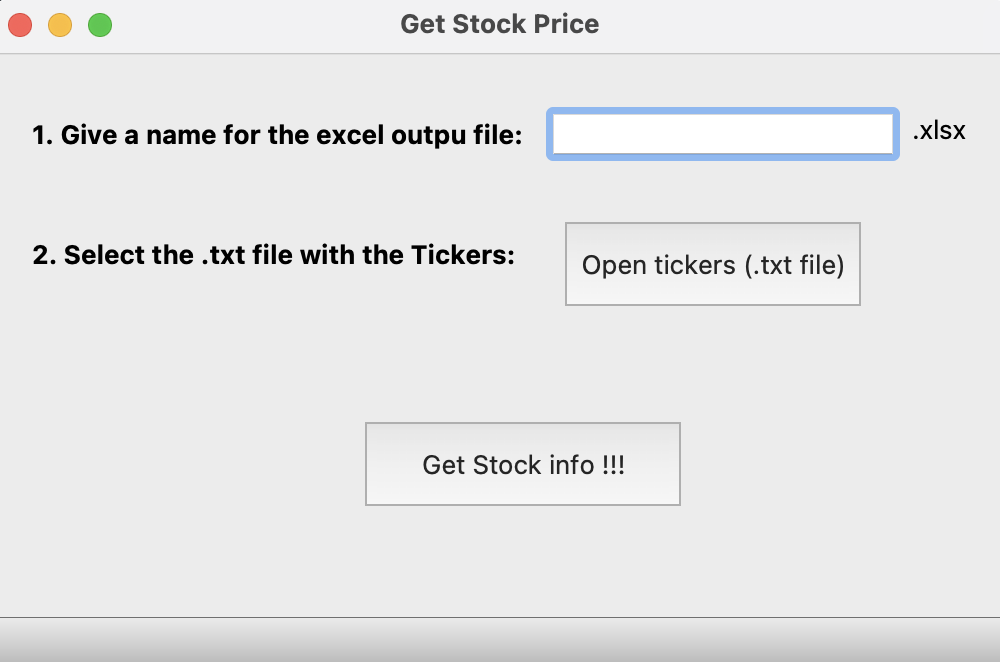Click near the .xlsx suffix beside the input
This screenshot has height=662, width=1000.
click(x=939, y=130)
